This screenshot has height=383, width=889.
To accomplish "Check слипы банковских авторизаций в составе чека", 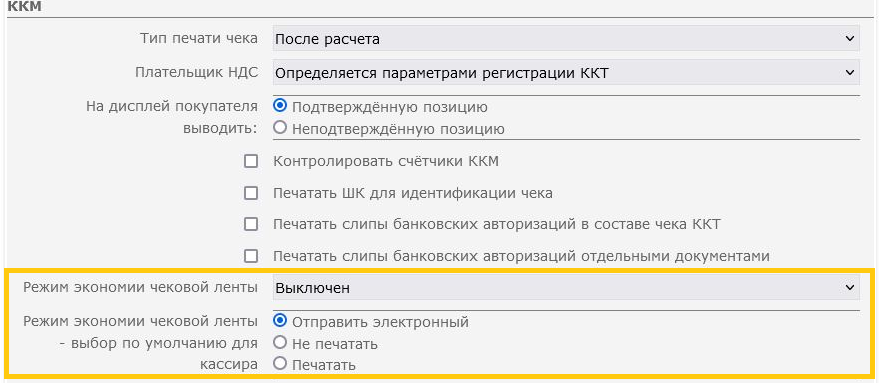I will tap(251, 224).
